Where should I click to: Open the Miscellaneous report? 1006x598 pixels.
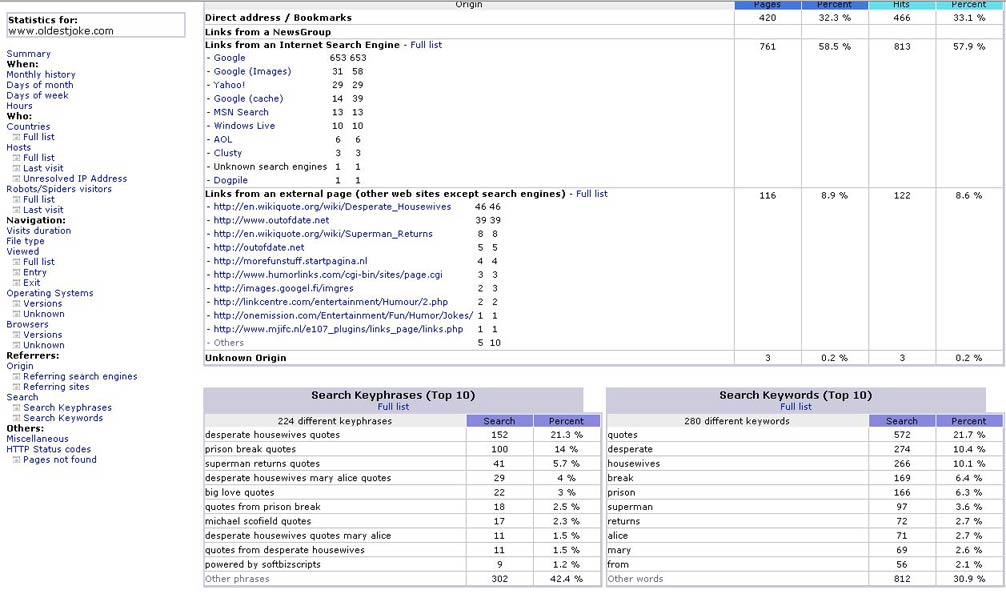coord(37,439)
